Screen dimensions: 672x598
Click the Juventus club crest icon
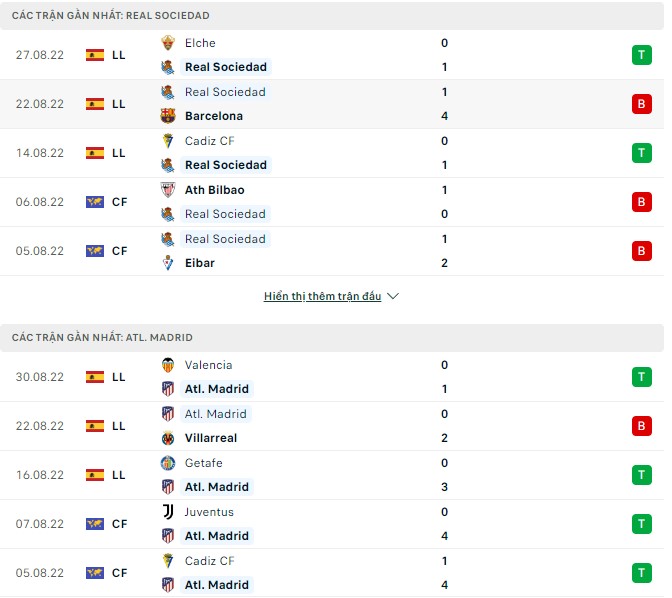click(x=168, y=512)
